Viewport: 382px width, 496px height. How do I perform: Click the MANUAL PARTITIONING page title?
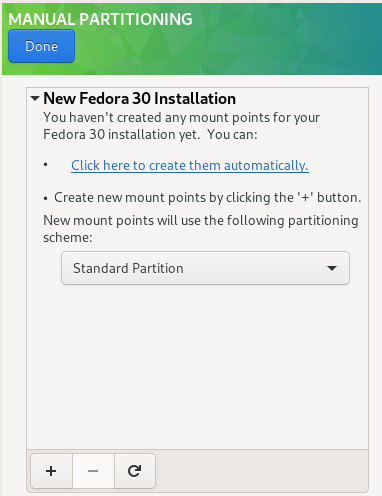tap(100, 19)
